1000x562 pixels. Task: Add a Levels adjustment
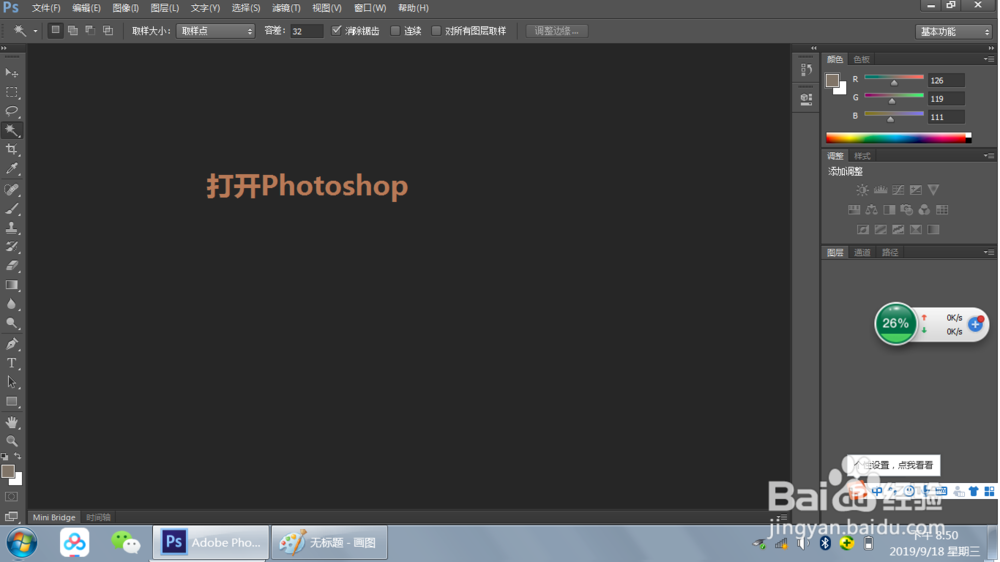coord(880,190)
